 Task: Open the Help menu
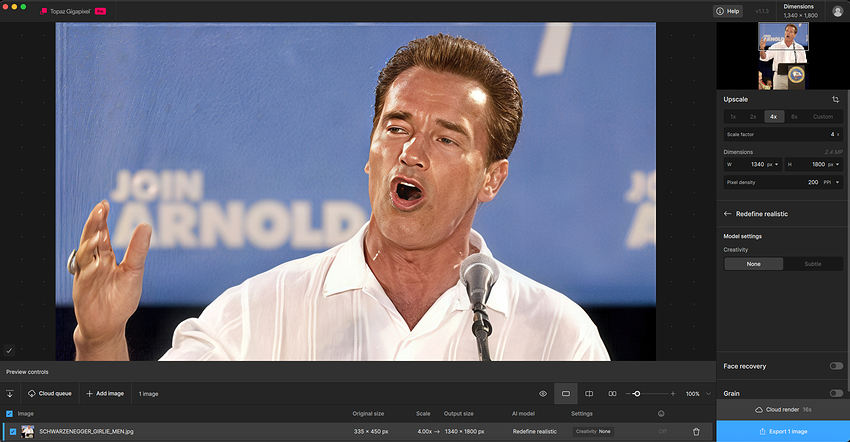point(727,11)
